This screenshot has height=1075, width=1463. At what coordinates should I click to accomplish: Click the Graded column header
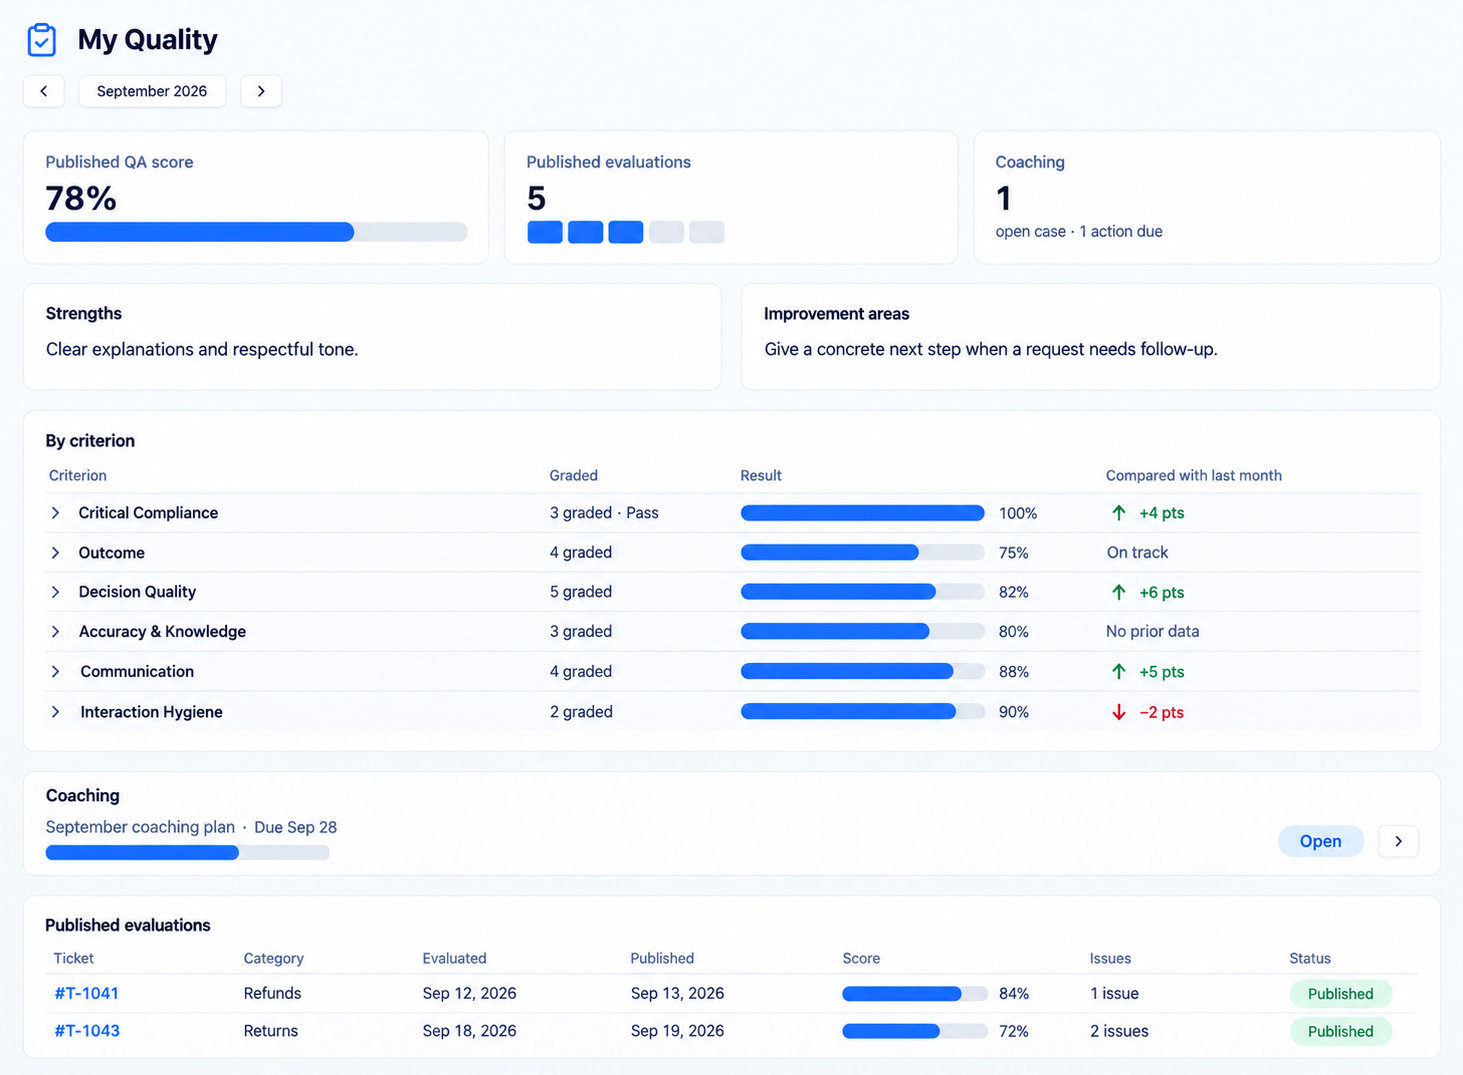(x=573, y=476)
